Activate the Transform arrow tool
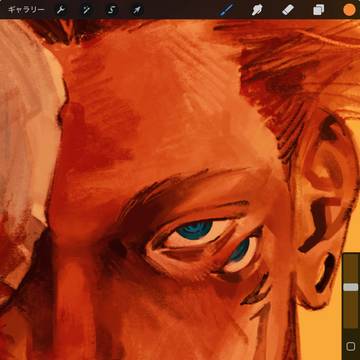The image size is (360, 360). point(137,10)
